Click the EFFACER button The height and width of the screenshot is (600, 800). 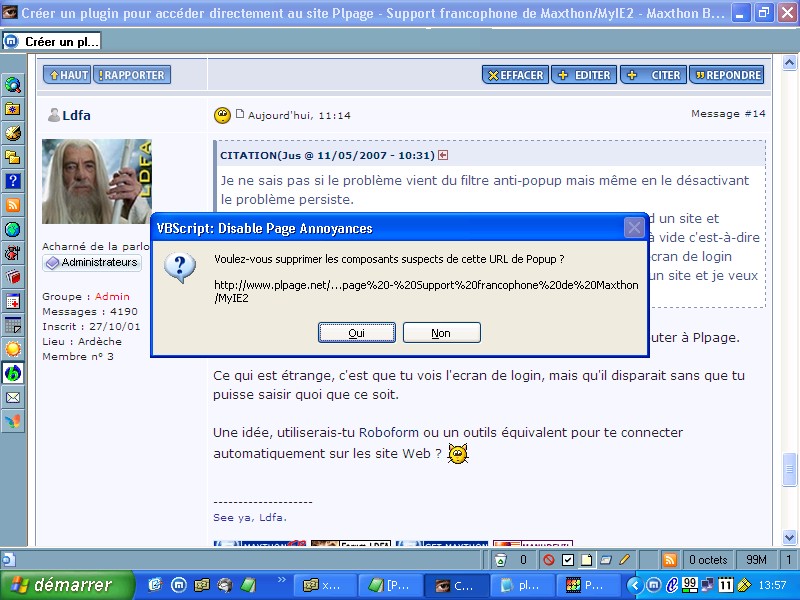click(x=515, y=75)
